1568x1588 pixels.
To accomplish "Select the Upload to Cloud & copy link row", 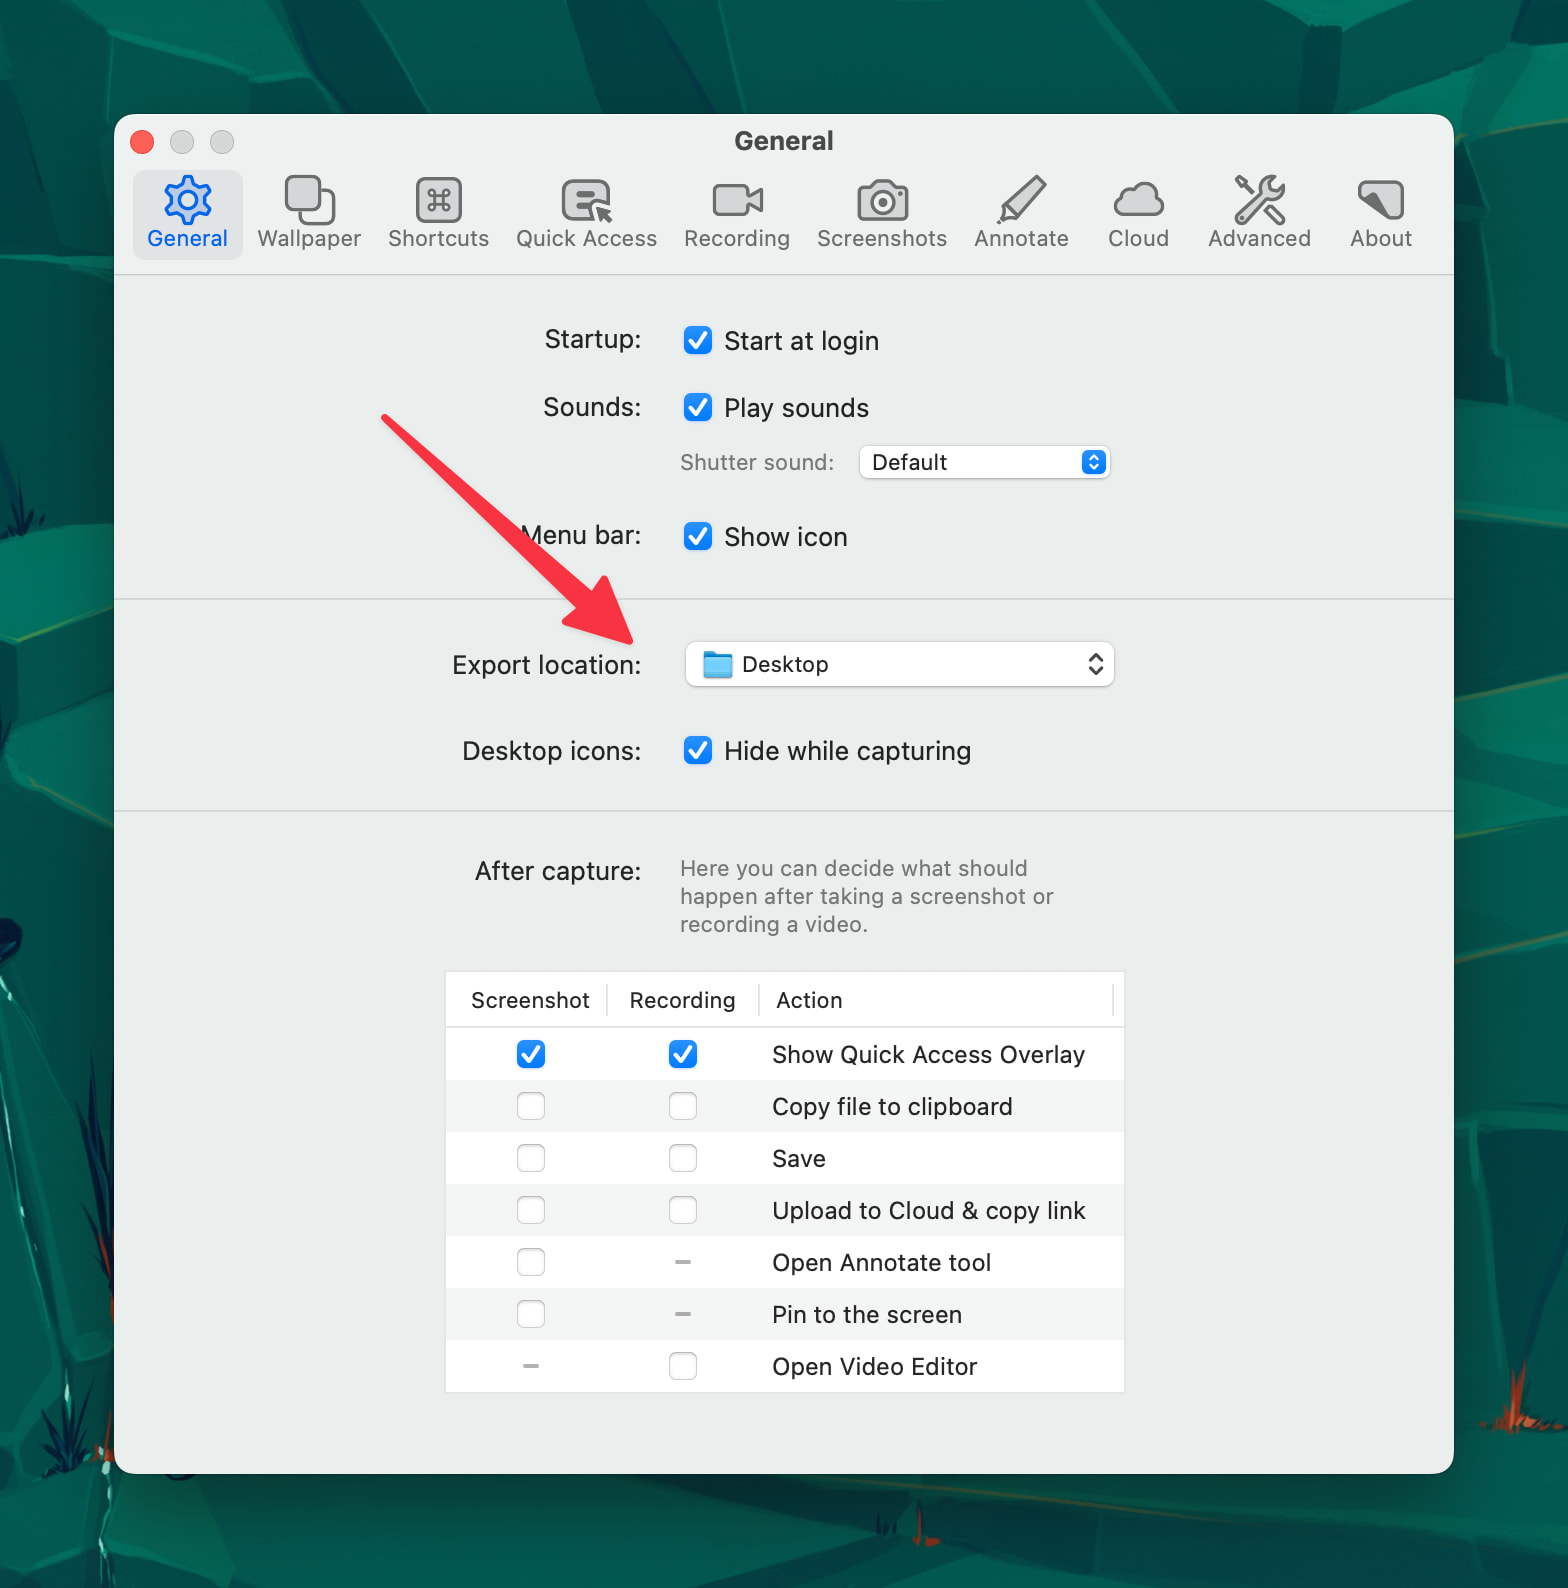I will [x=928, y=1211].
